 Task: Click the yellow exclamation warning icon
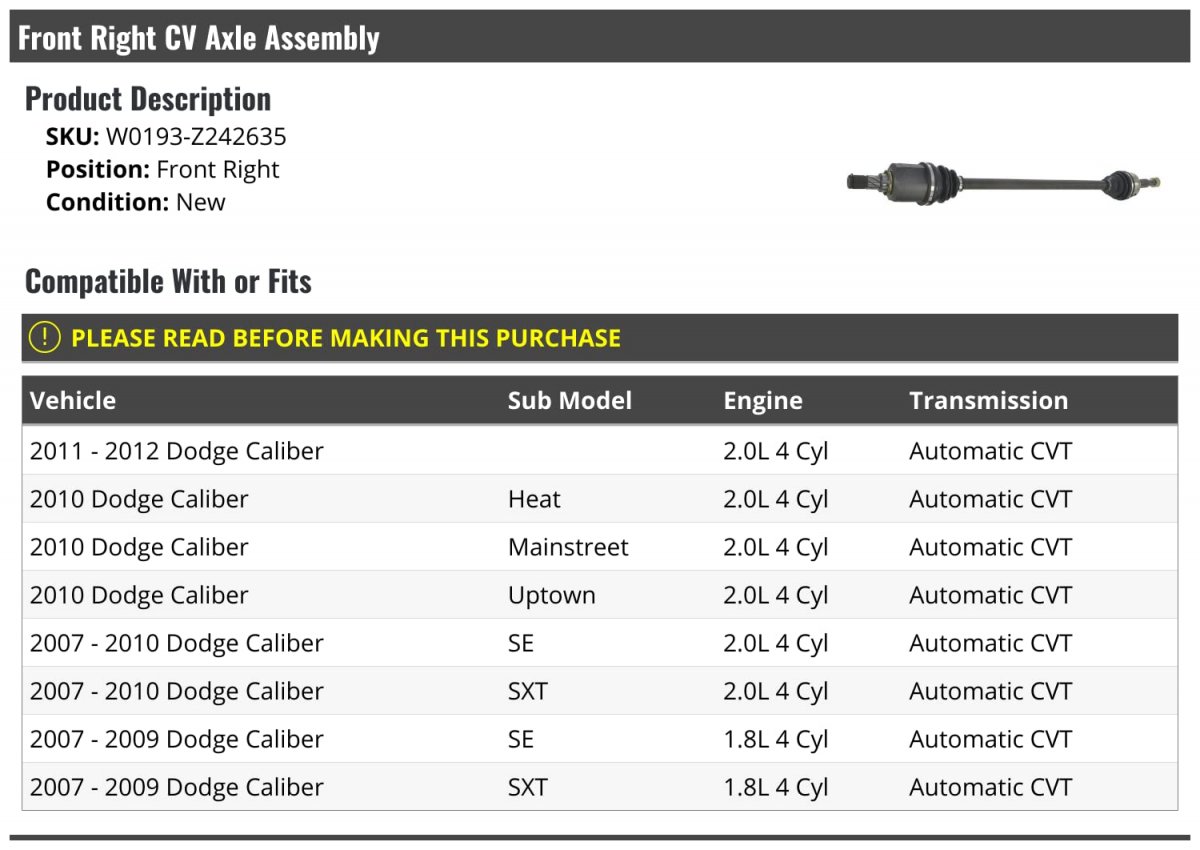[x=45, y=338]
